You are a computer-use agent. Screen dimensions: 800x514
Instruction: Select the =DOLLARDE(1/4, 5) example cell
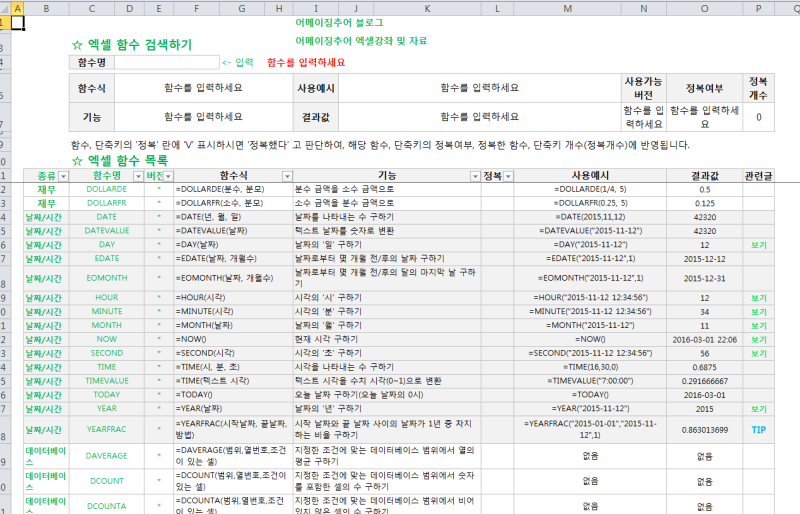(590, 189)
